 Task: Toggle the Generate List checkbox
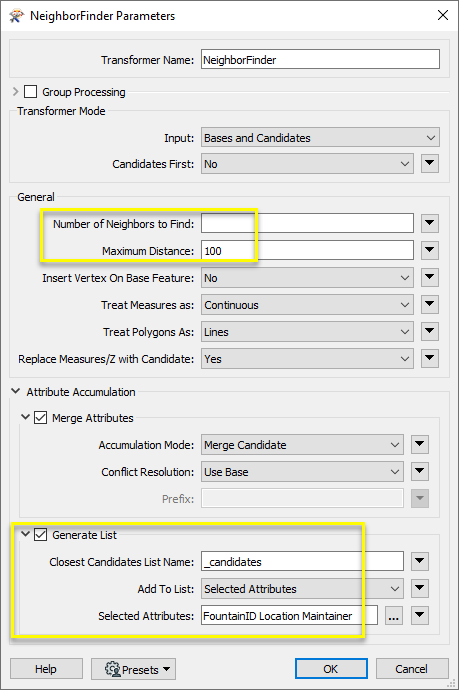click(40, 535)
